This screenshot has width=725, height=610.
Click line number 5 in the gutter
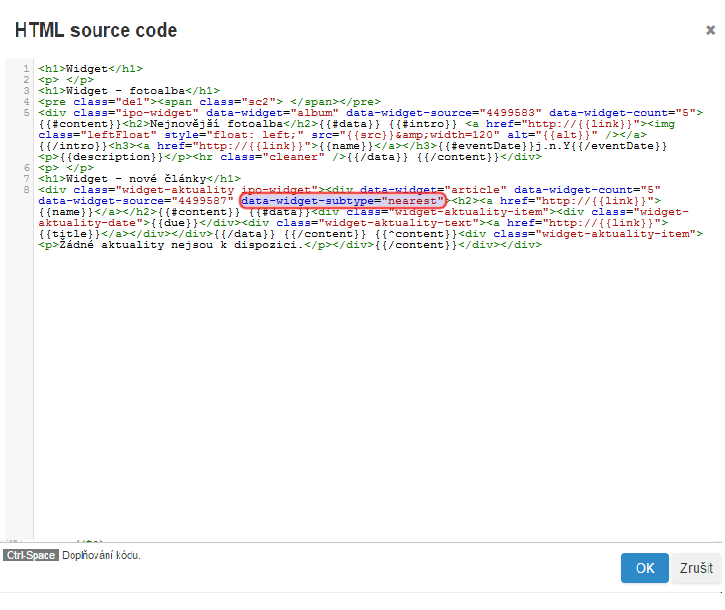(x=26, y=112)
